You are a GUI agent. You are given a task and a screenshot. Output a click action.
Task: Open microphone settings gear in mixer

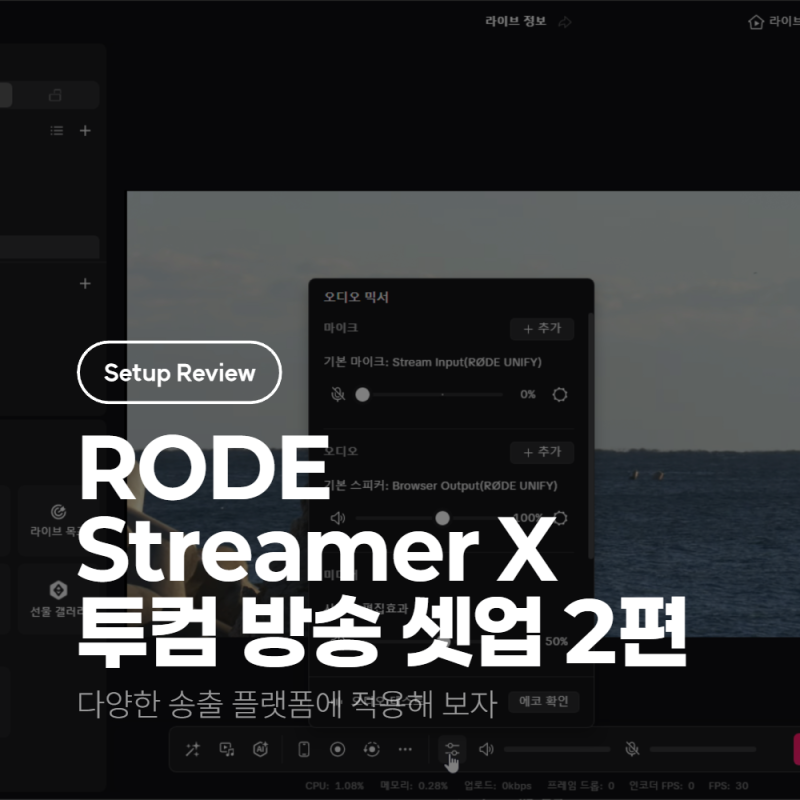(x=560, y=394)
